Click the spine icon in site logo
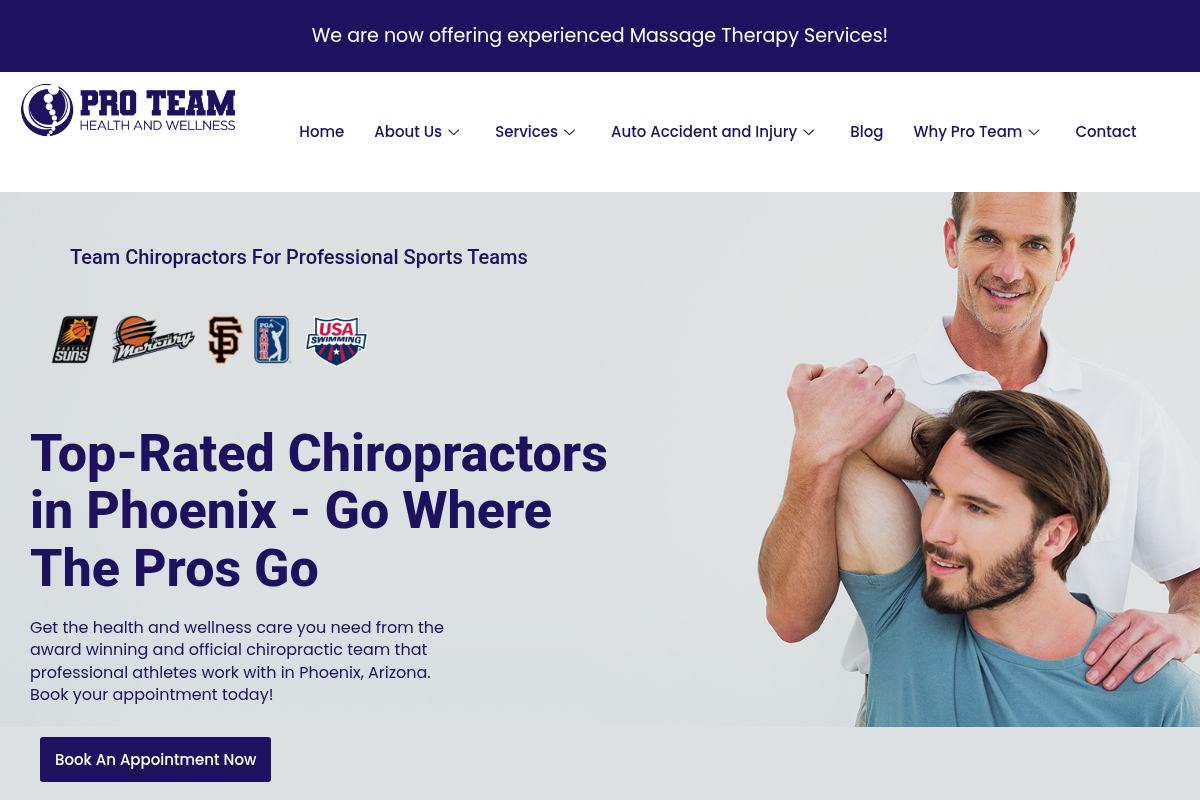The width and height of the screenshot is (1200, 800). 47,110
